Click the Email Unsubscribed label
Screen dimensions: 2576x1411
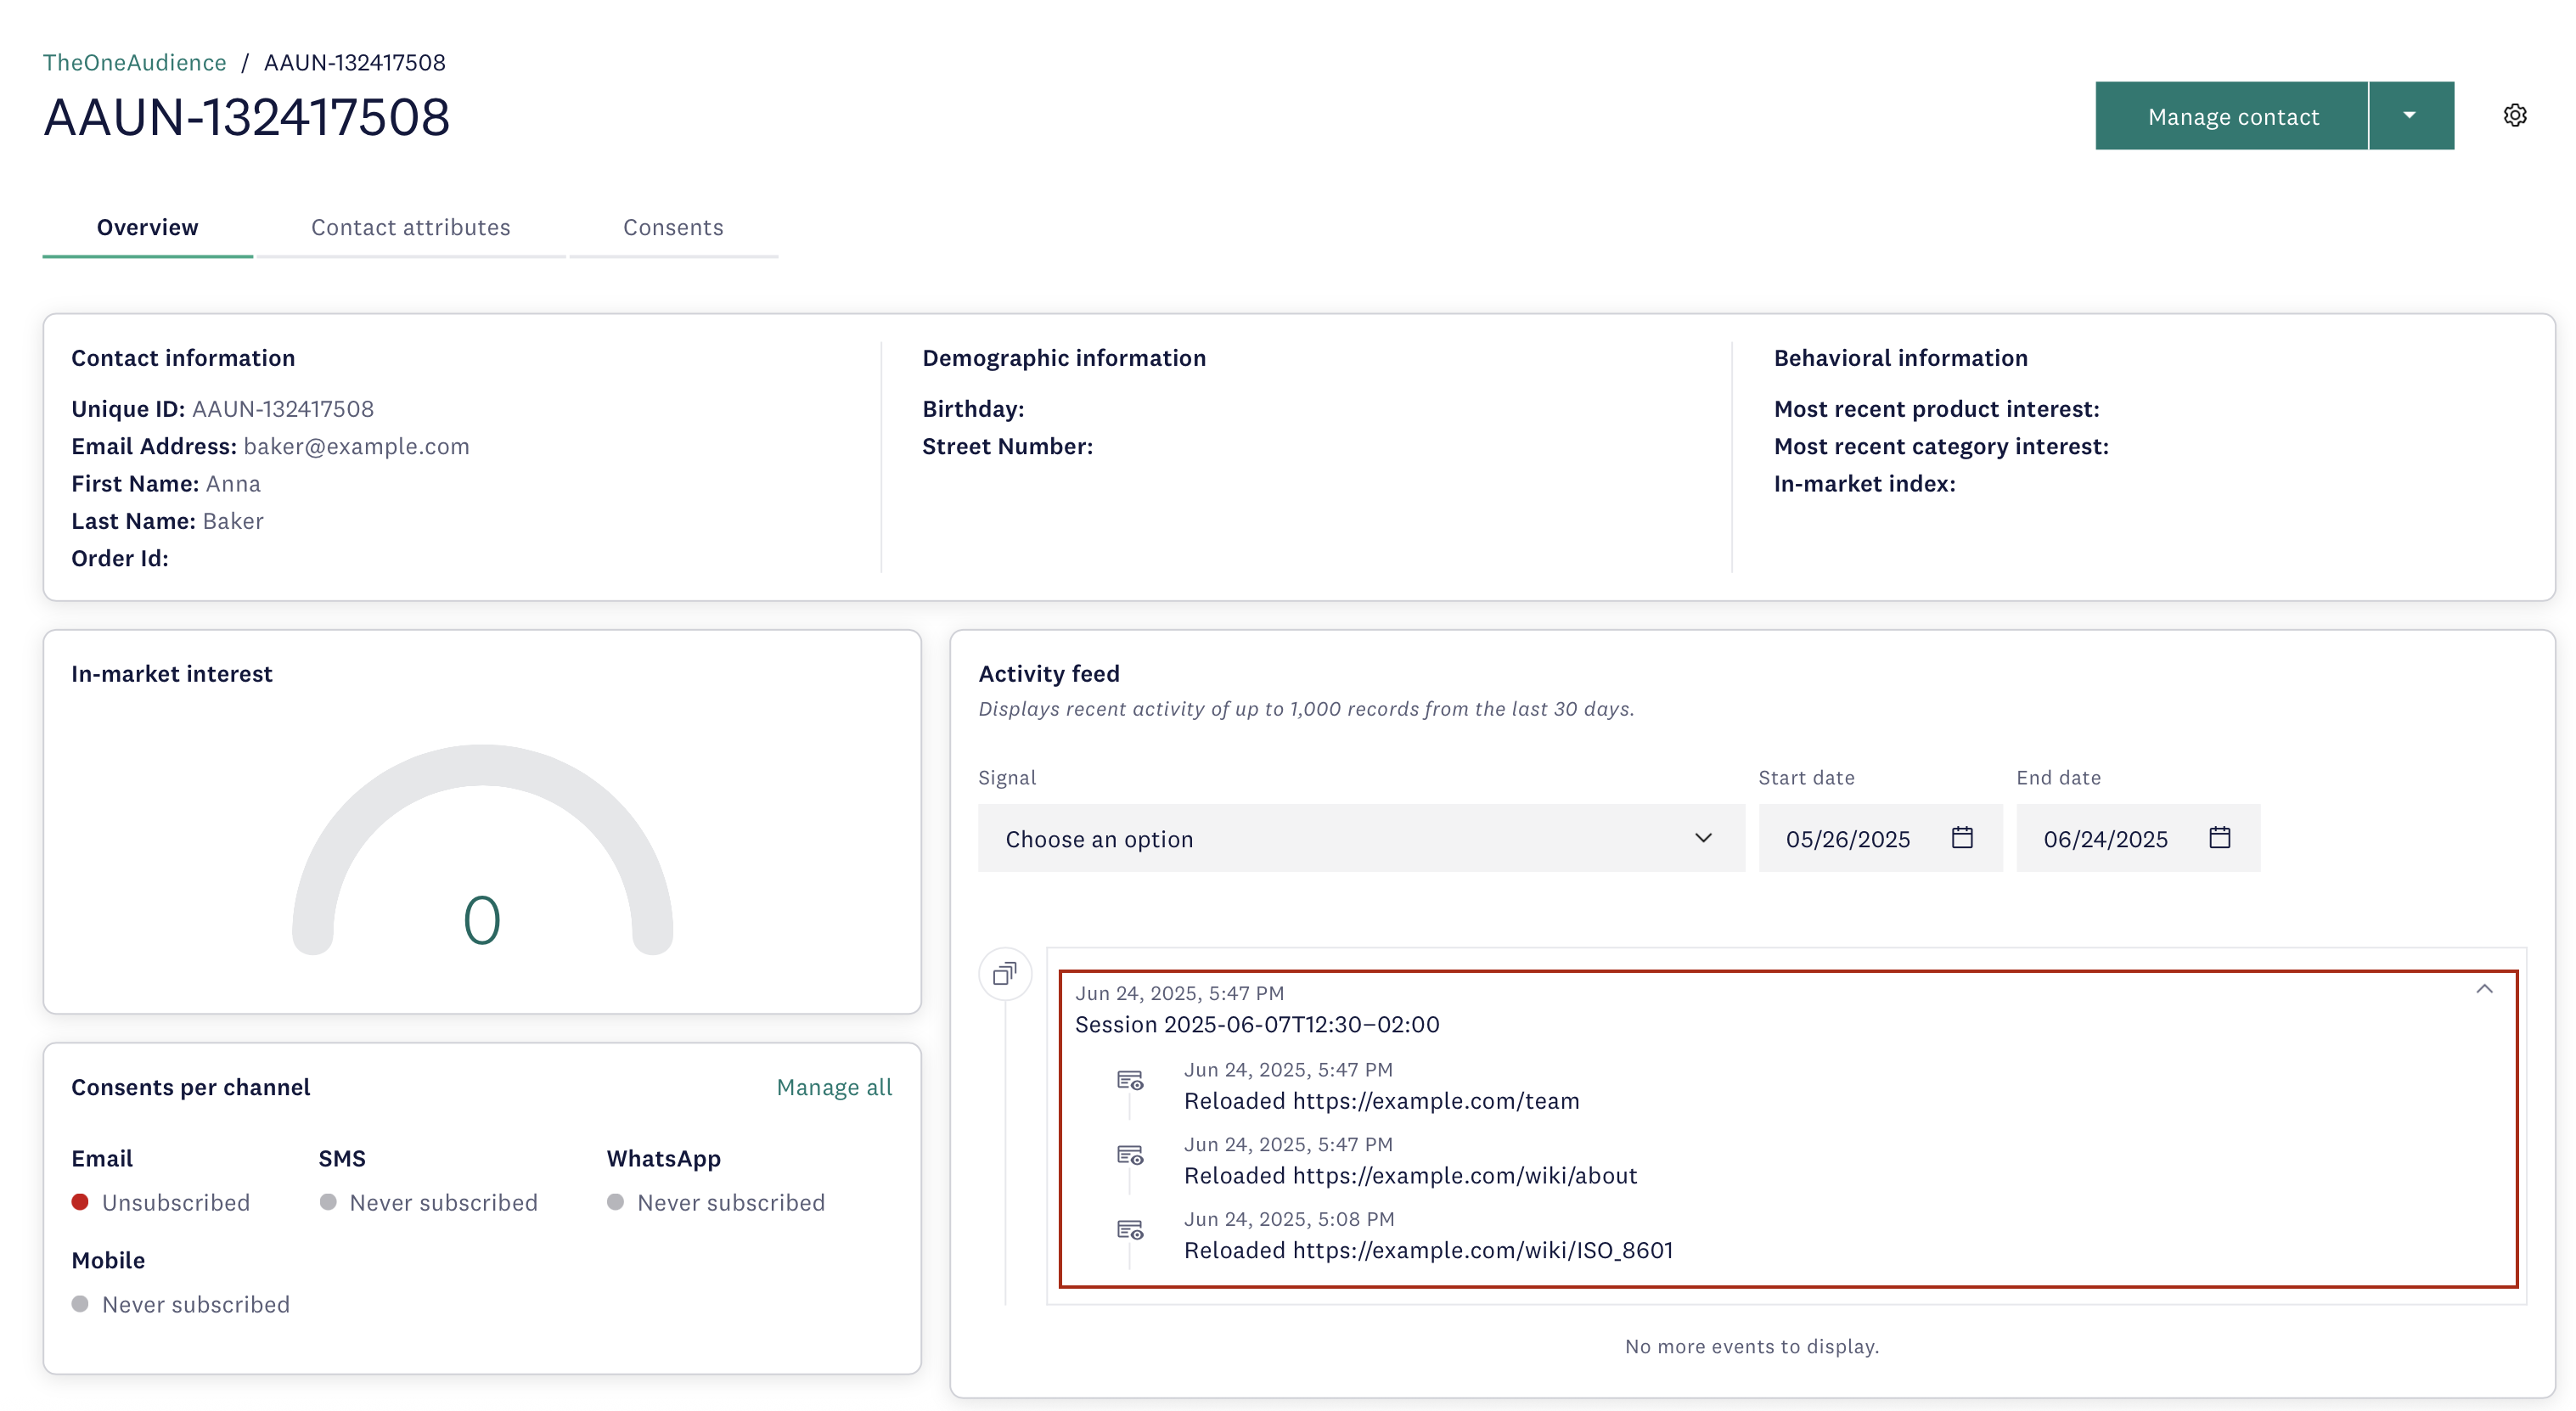coord(176,1202)
